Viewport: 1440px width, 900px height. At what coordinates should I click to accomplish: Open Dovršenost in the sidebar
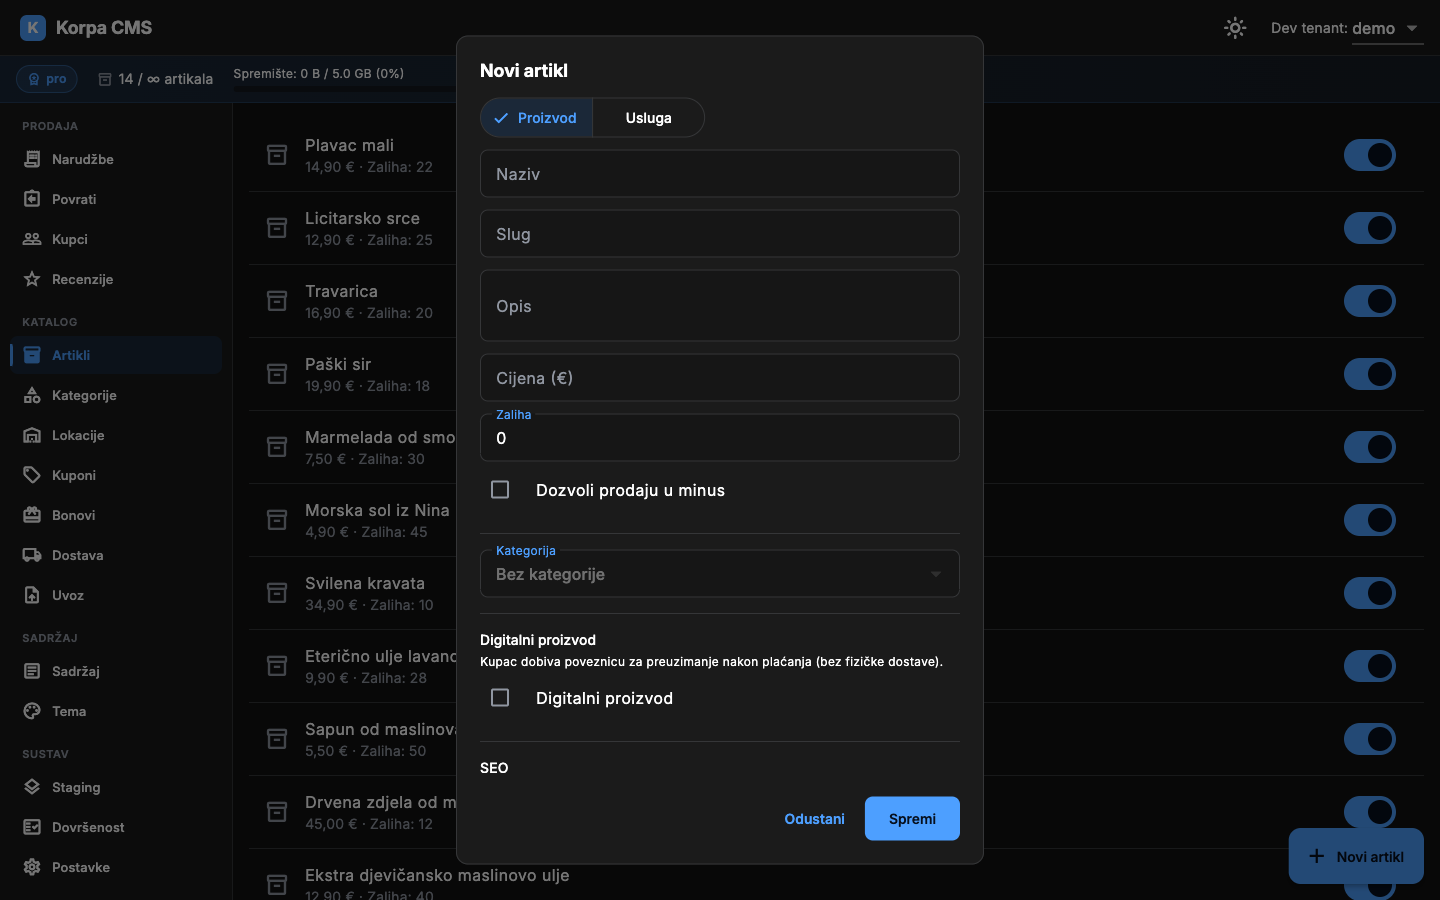(116, 827)
